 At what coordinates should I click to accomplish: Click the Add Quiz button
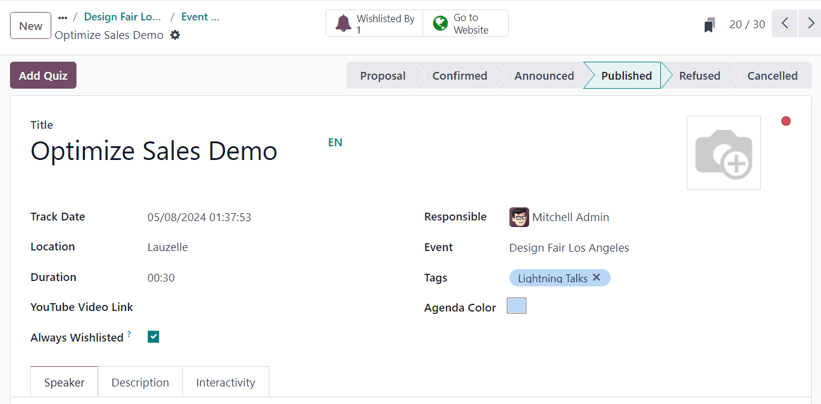[x=43, y=76]
